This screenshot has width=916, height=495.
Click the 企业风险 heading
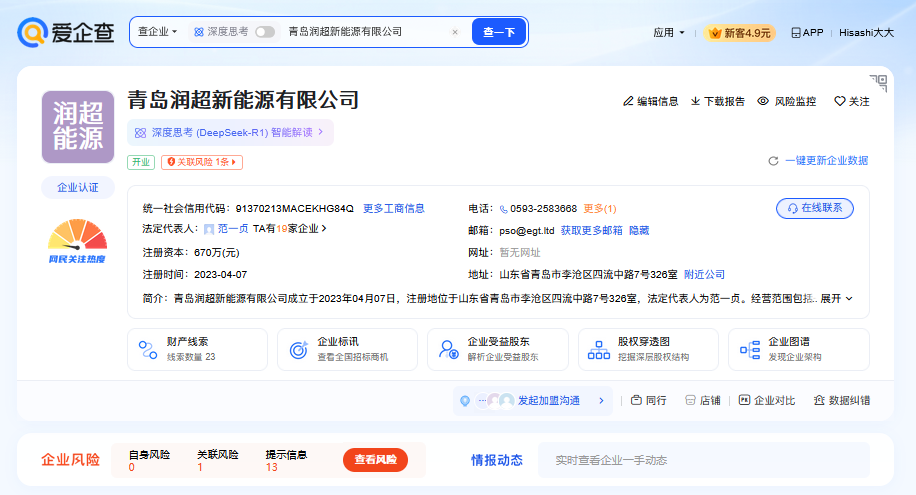[x=70, y=460]
